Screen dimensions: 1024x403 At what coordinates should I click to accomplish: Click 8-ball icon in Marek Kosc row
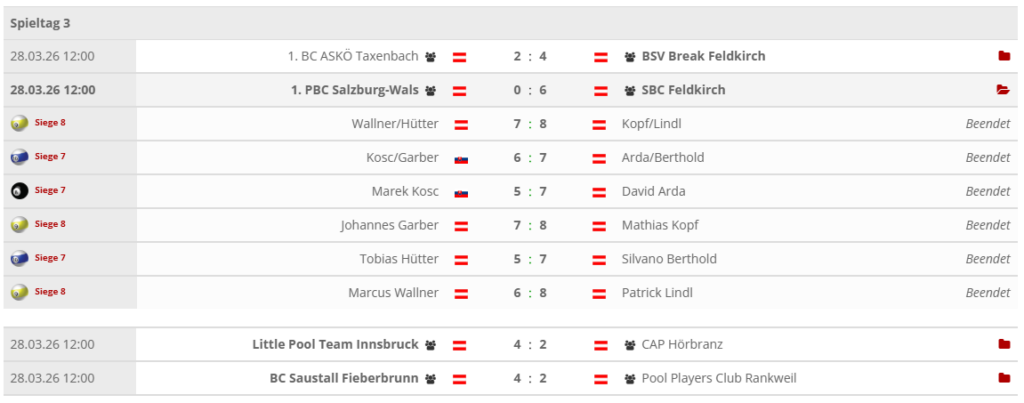[x=19, y=191]
